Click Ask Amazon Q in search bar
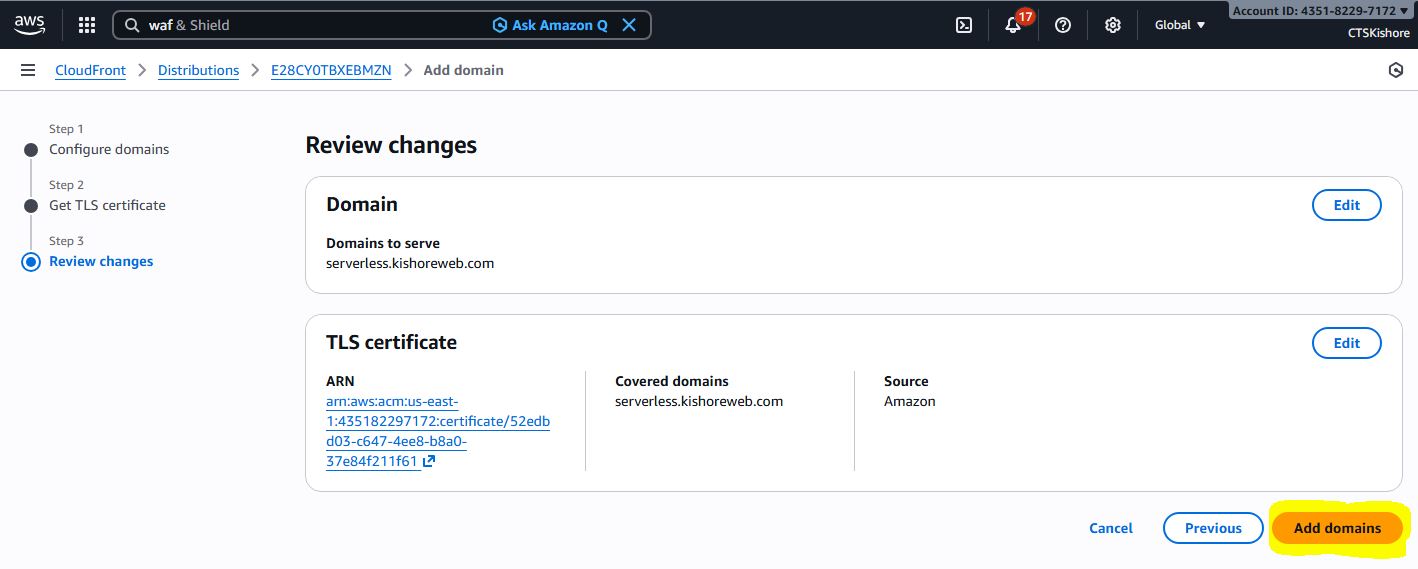 [550, 25]
